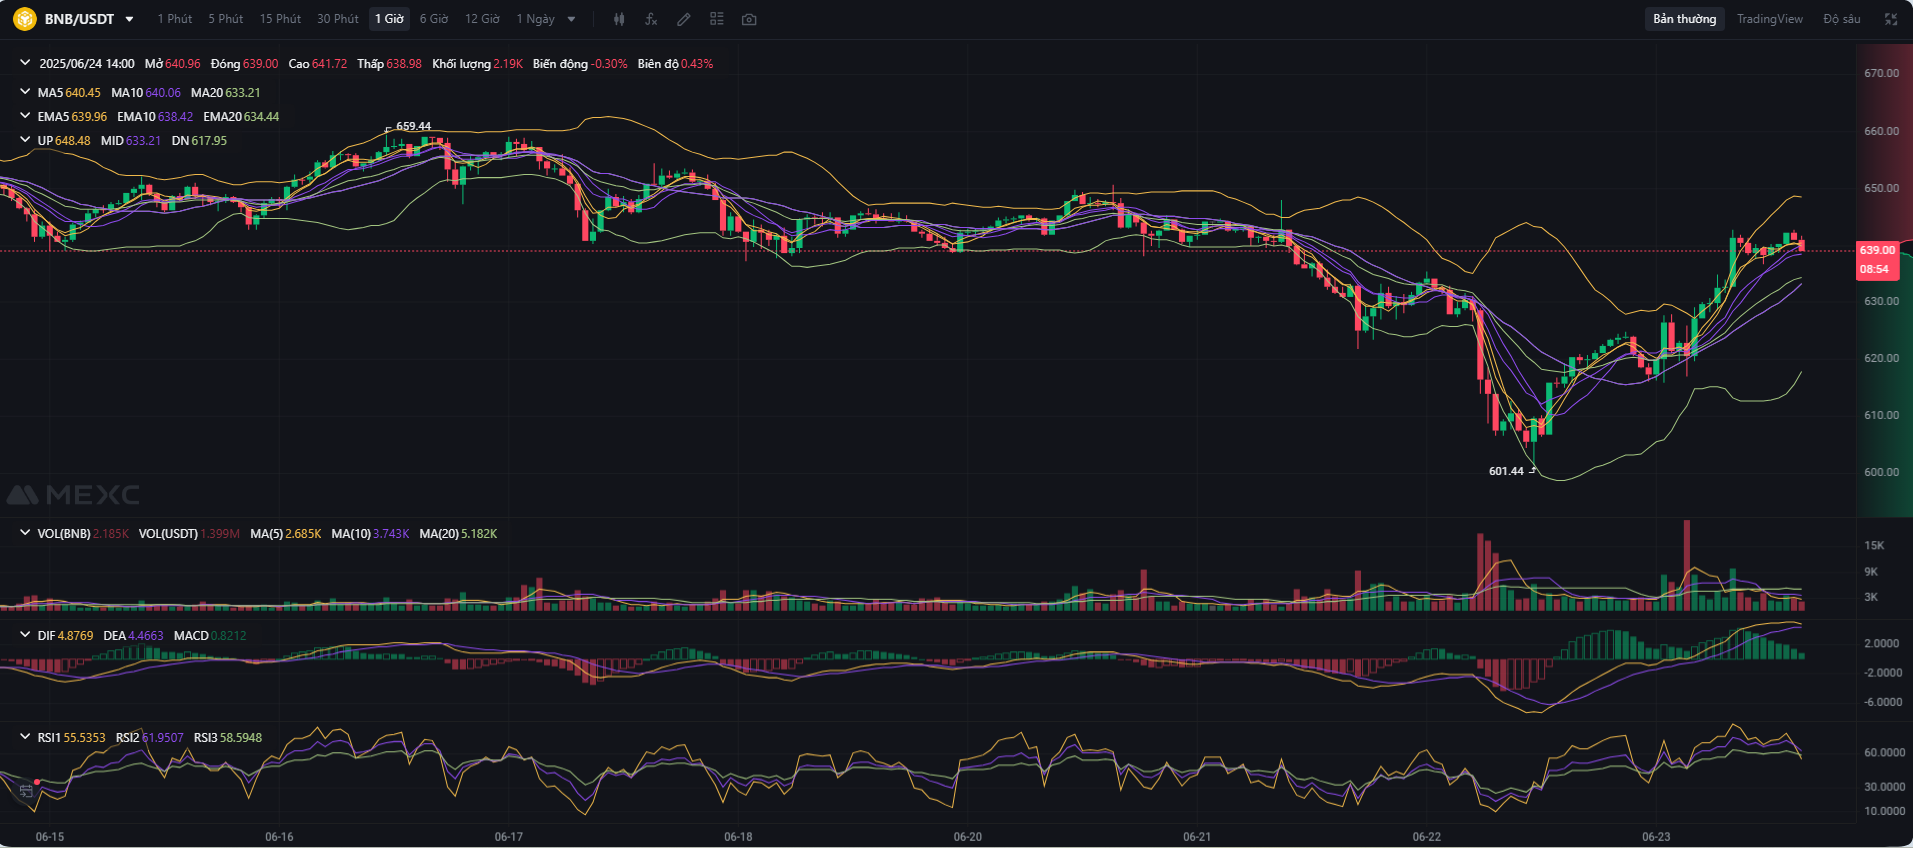
Task: Click volume MA(20) value 5.182K
Action: coord(479,533)
